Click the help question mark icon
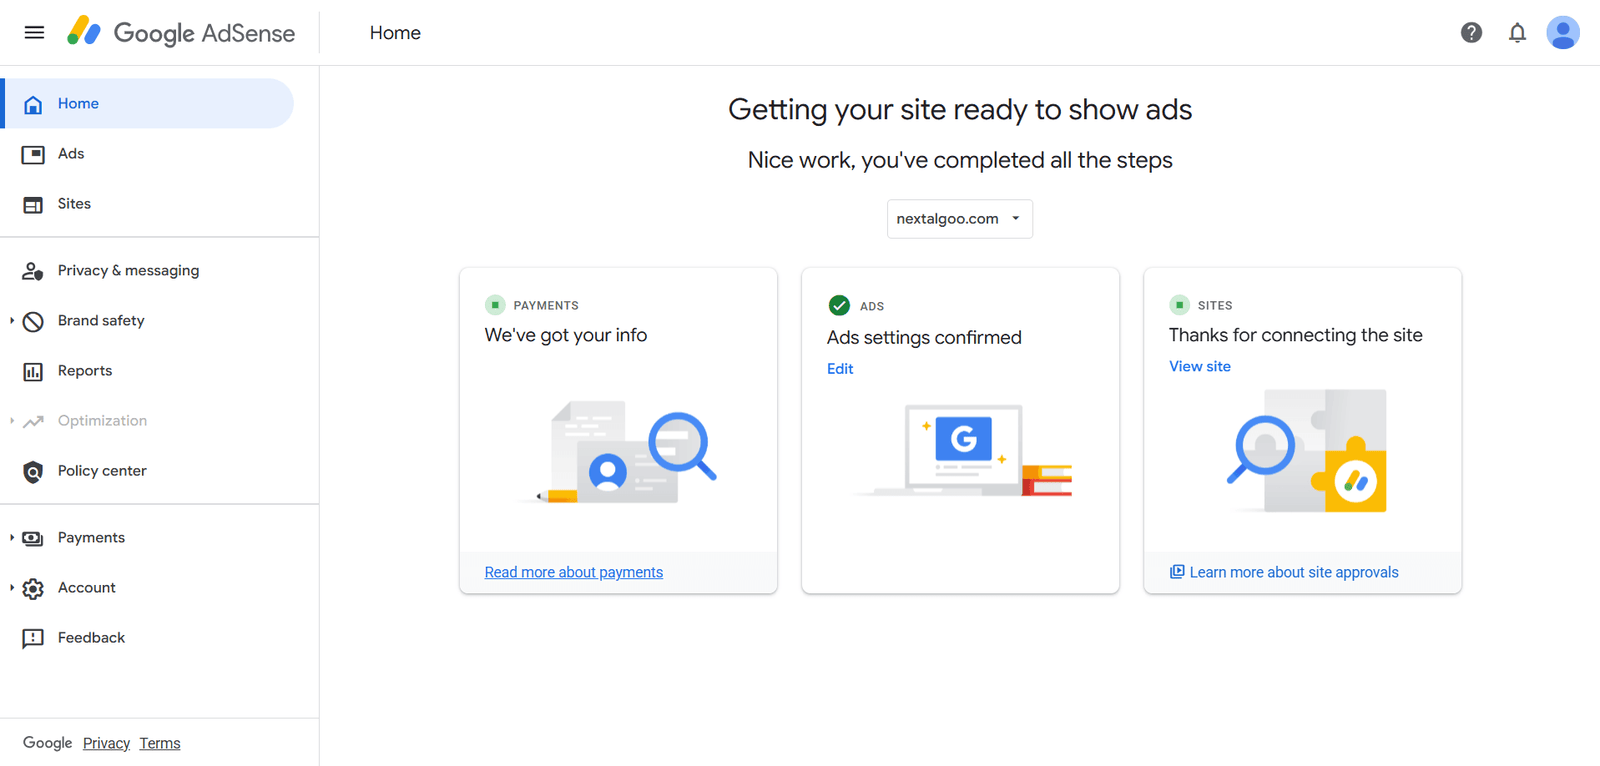Screen dimensions: 1600x766 point(1471,32)
